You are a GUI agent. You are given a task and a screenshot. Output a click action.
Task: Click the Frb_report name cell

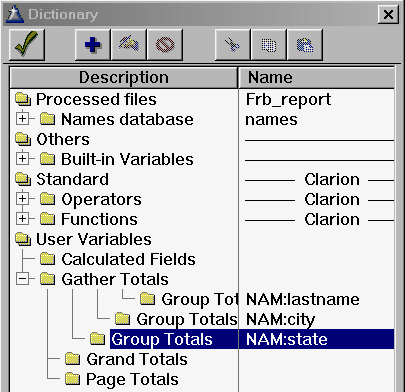(288, 99)
